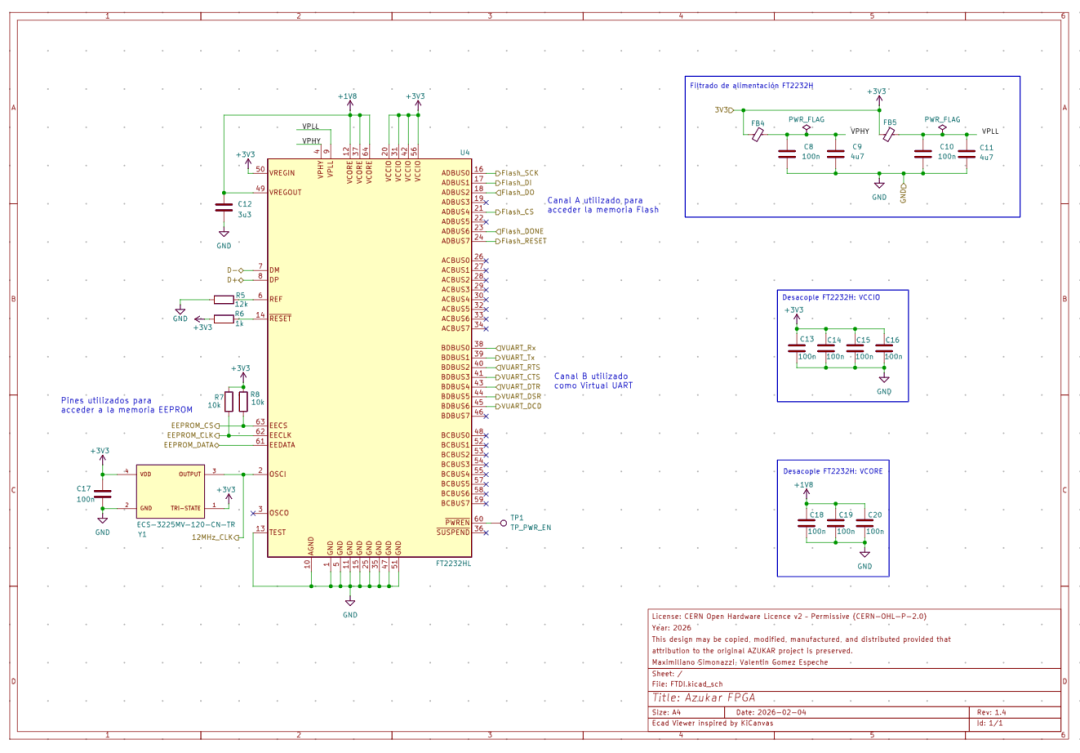Click the Flash_CS net label
This screenshot has width=1080, height=753.
tap(517, 212)
